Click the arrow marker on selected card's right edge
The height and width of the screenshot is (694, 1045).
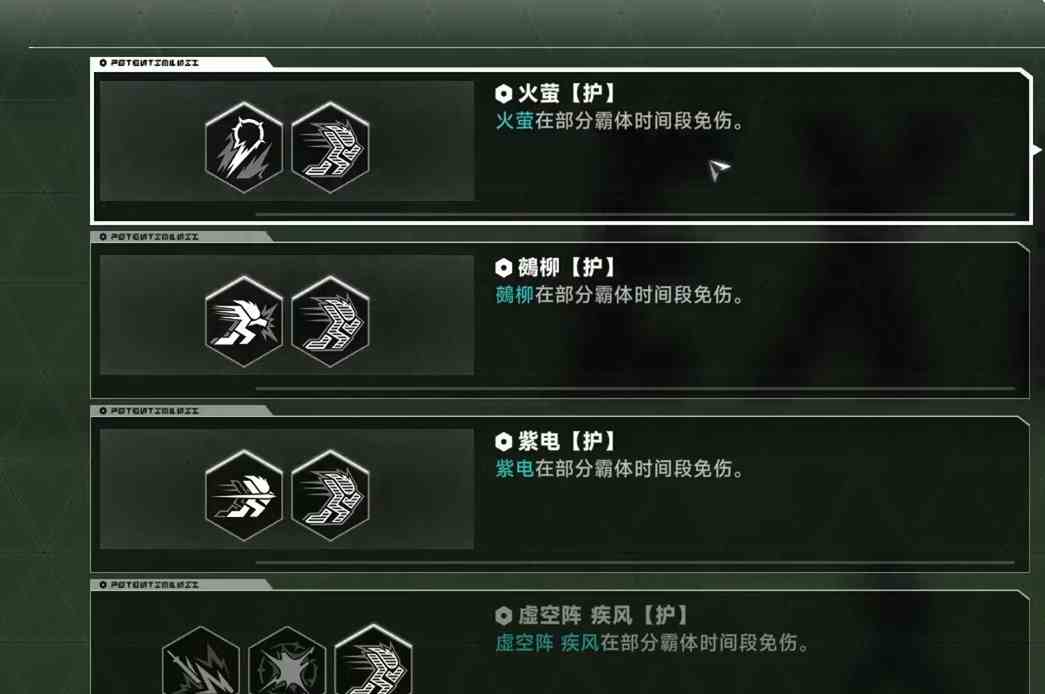click(1037, 150)
